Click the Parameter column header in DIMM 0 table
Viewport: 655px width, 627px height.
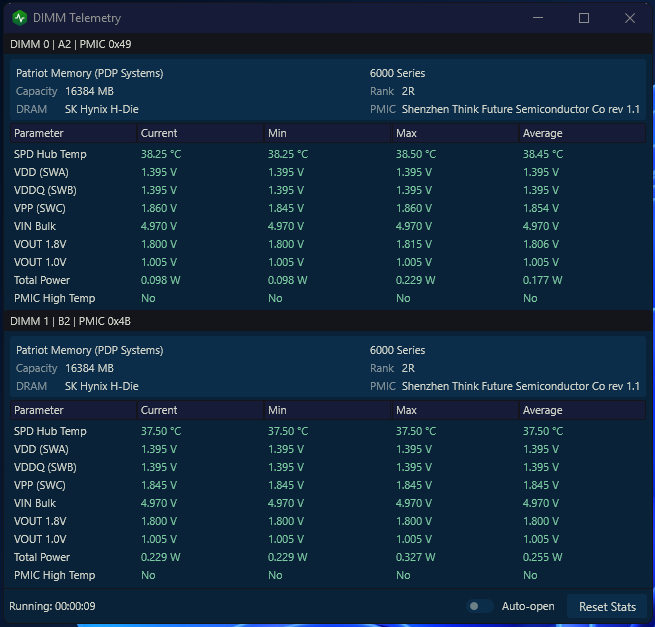74,133
